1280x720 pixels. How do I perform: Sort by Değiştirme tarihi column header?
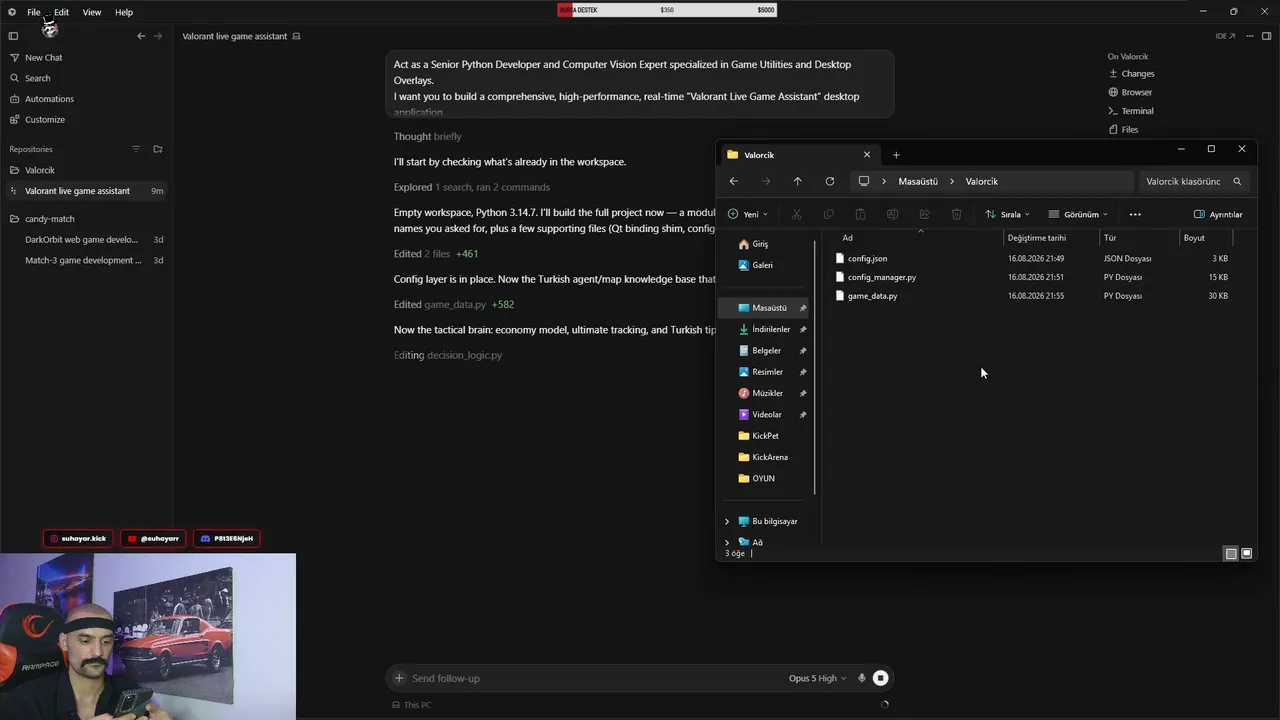pos(1037,238)
